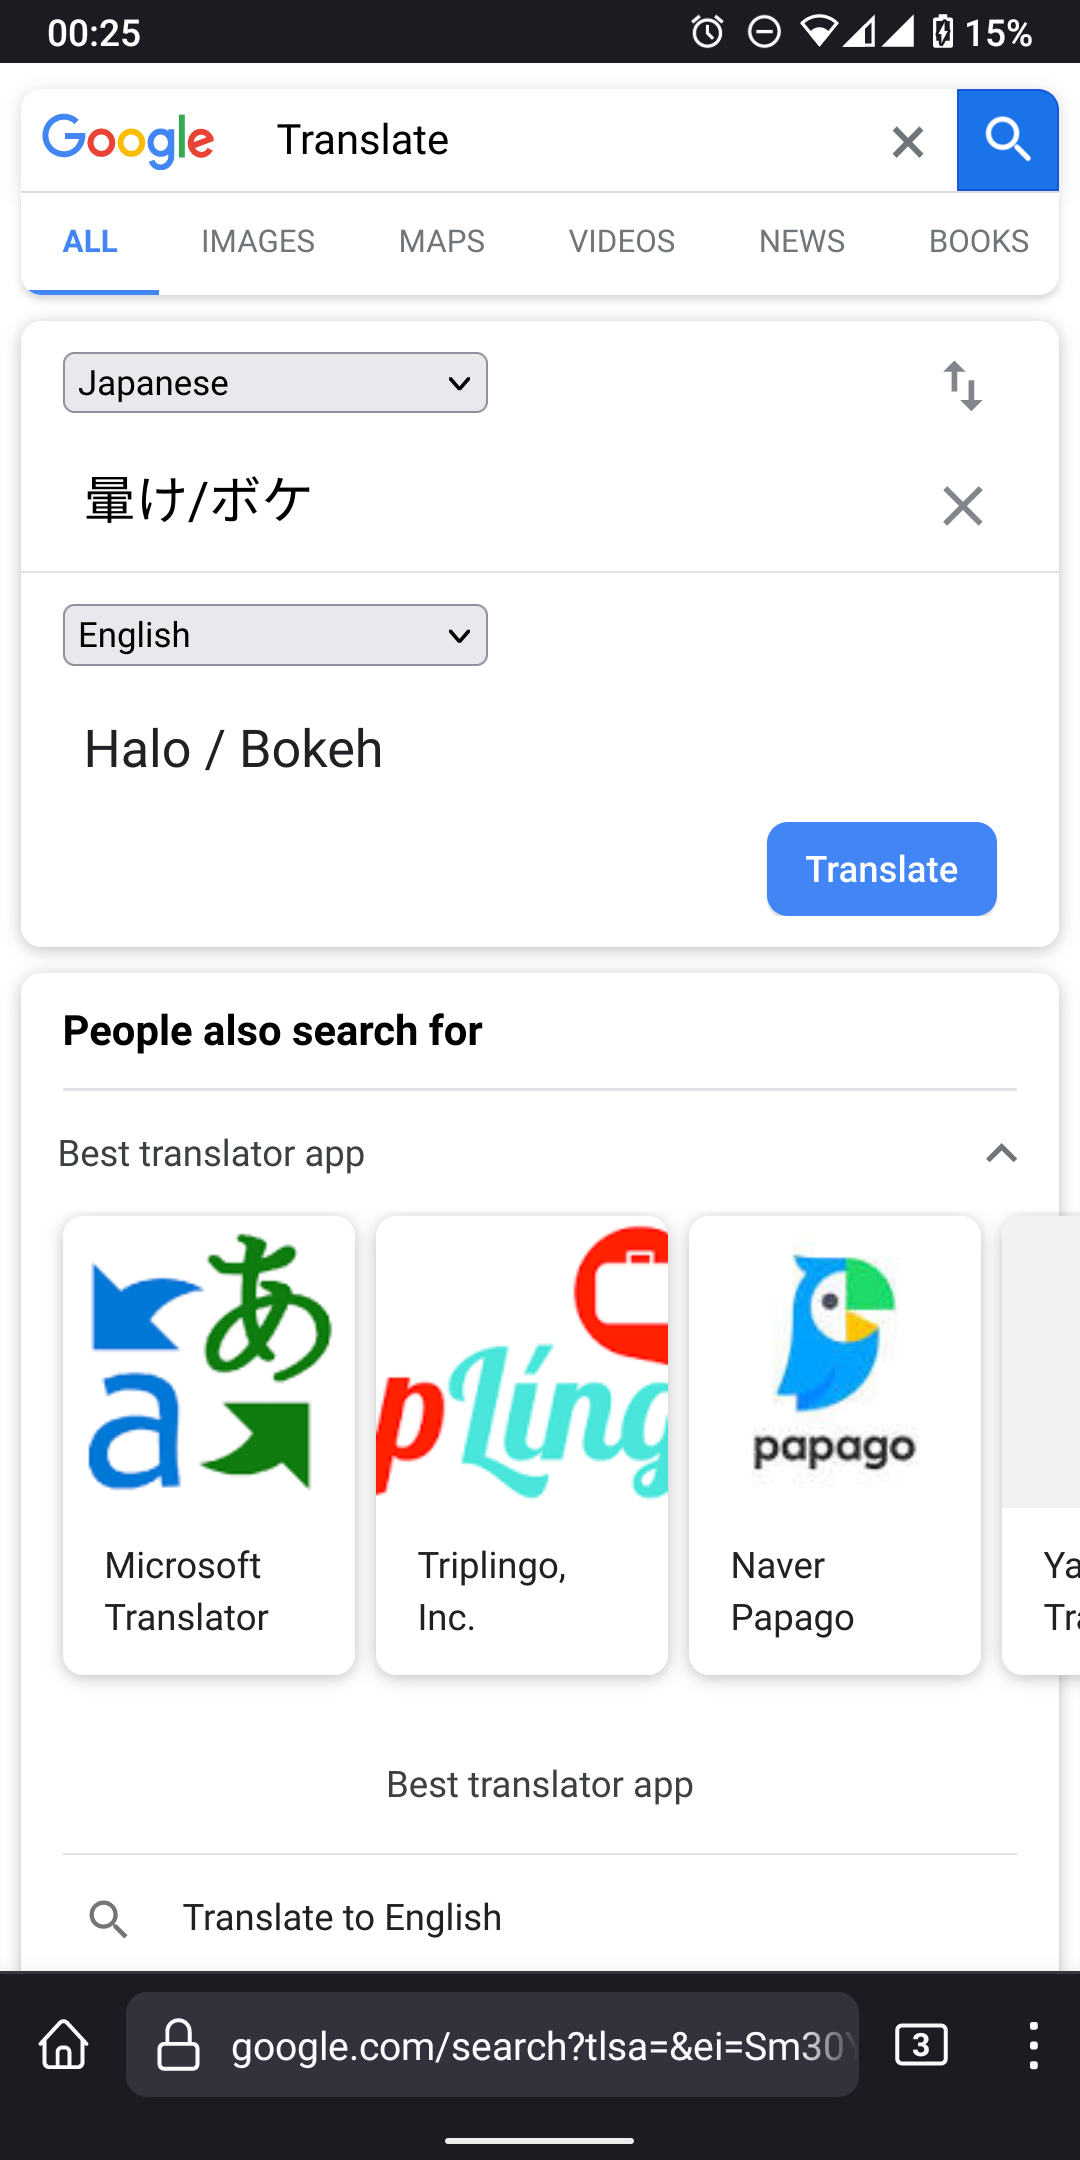
Task: Open the Translate to English suggestion
Action: (x=342, y=1918)
